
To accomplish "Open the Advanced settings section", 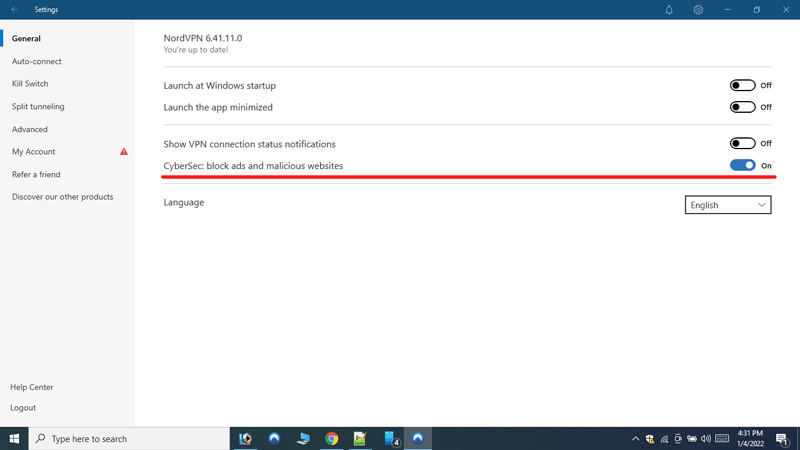I will tap(30, 129).
